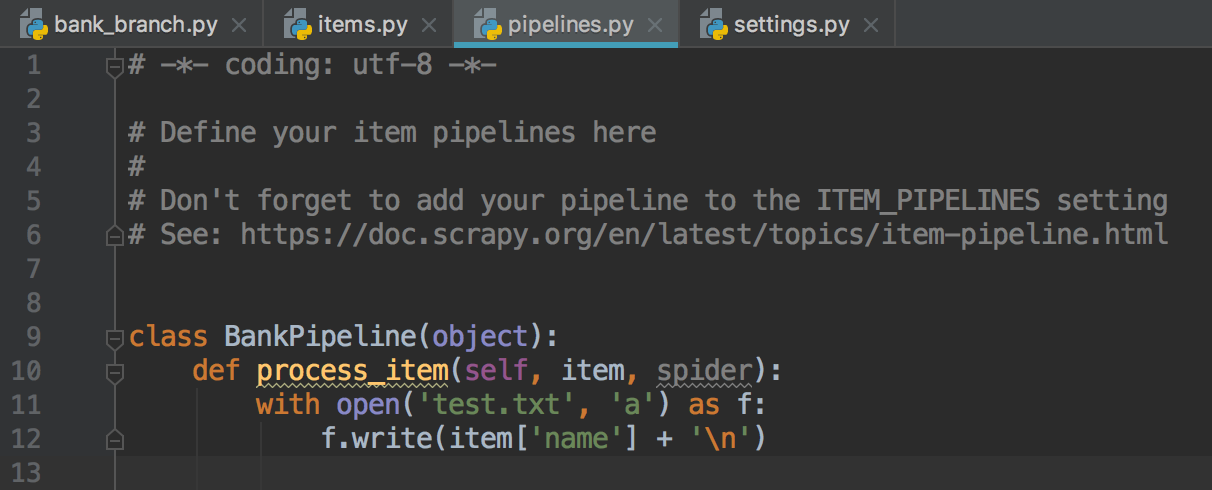
Task: Toggle the comment fold end marker at line 6
Action: click(x=114, y=237)
